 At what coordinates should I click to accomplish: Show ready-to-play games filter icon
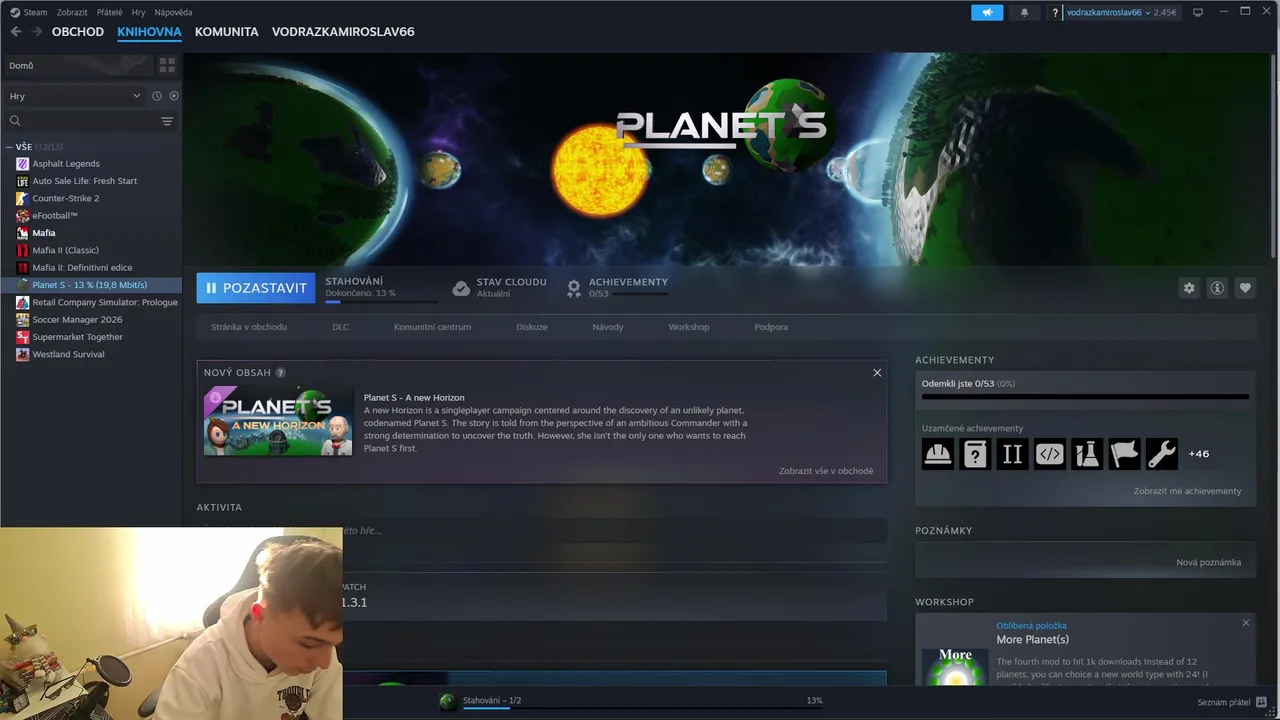click(x=174, y=96)
